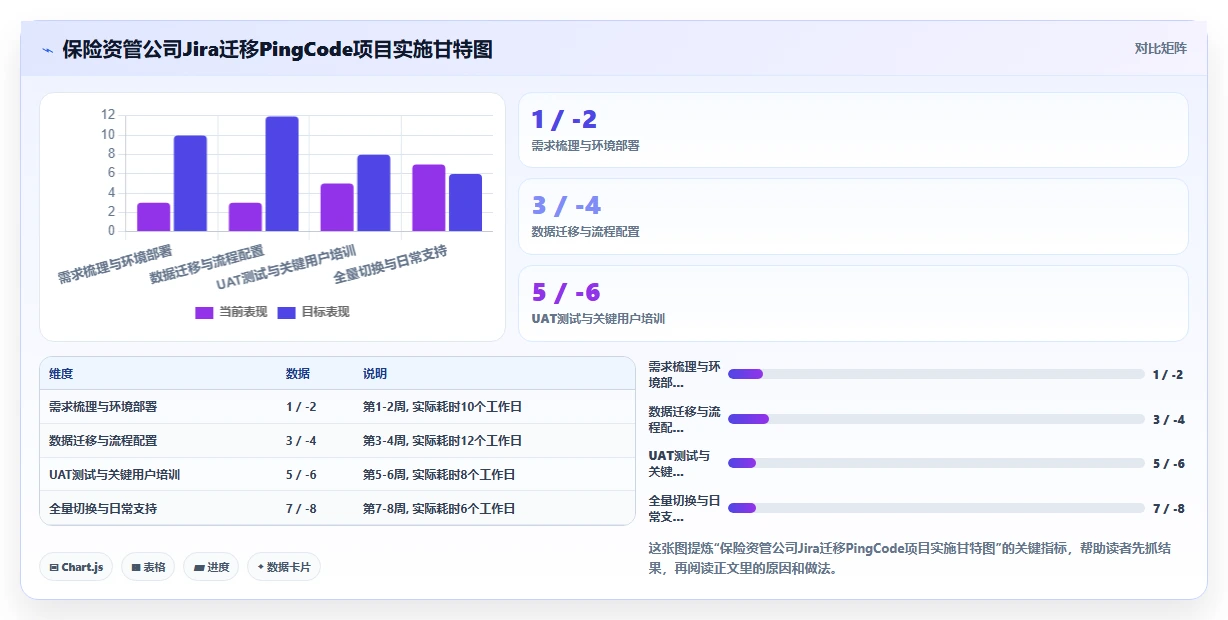
Task: Click the purple bar for UAT测试与关键用户培训
Action: (x=337, y=208)
